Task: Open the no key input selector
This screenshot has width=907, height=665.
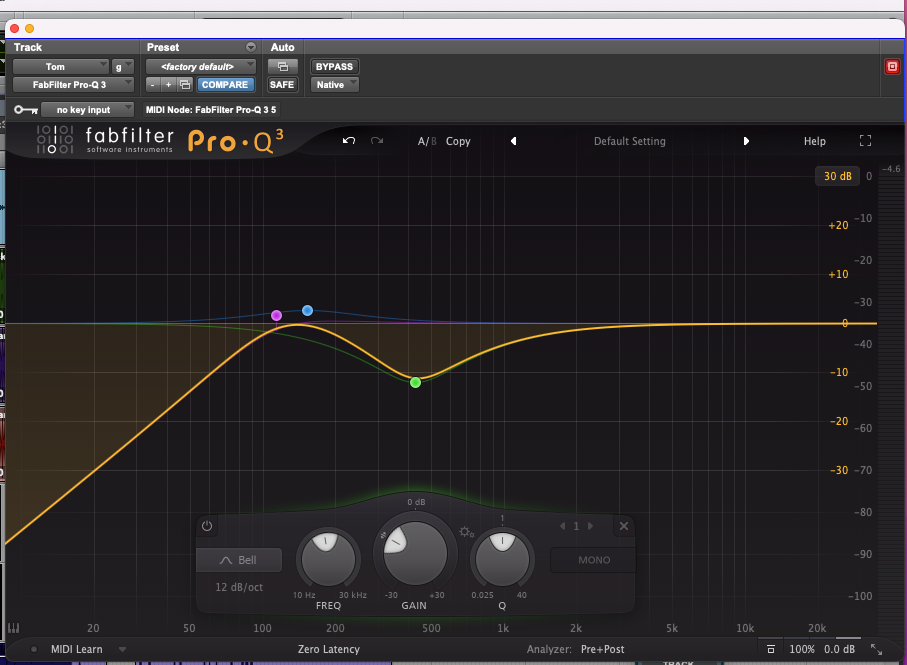Action: [87, 110]
